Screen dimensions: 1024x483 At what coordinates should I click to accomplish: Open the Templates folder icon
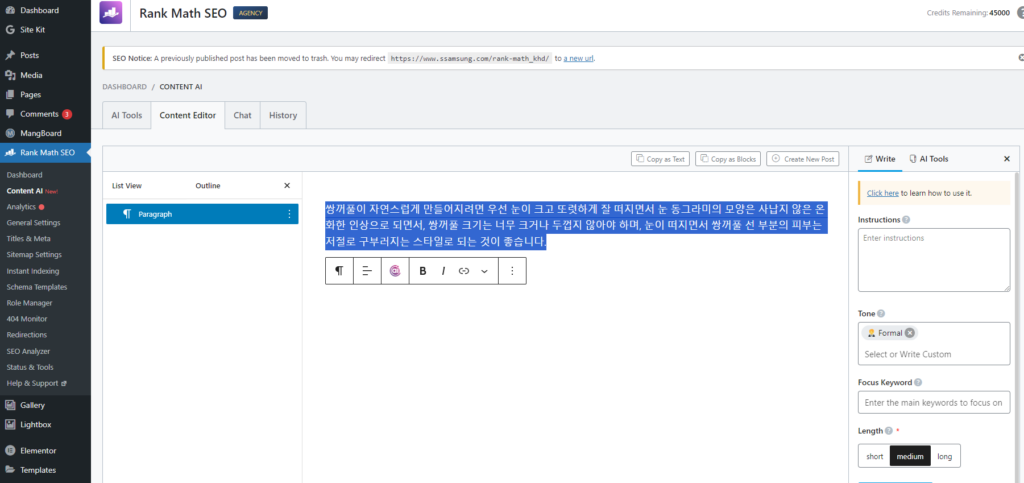10,470
